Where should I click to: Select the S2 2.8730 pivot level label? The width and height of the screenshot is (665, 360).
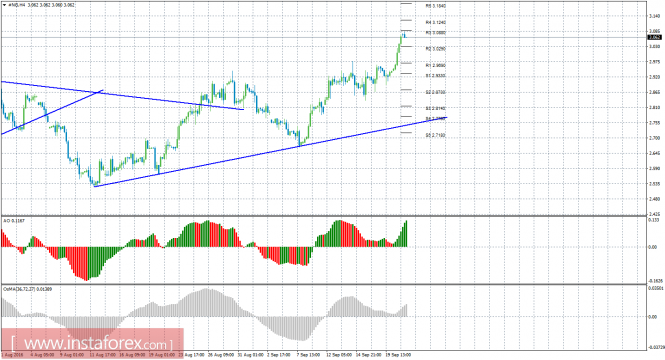coord(436,92)
